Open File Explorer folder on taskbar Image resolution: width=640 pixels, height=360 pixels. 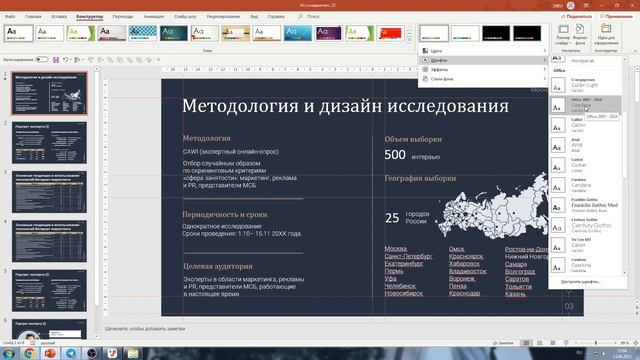[x=133, y=353]
